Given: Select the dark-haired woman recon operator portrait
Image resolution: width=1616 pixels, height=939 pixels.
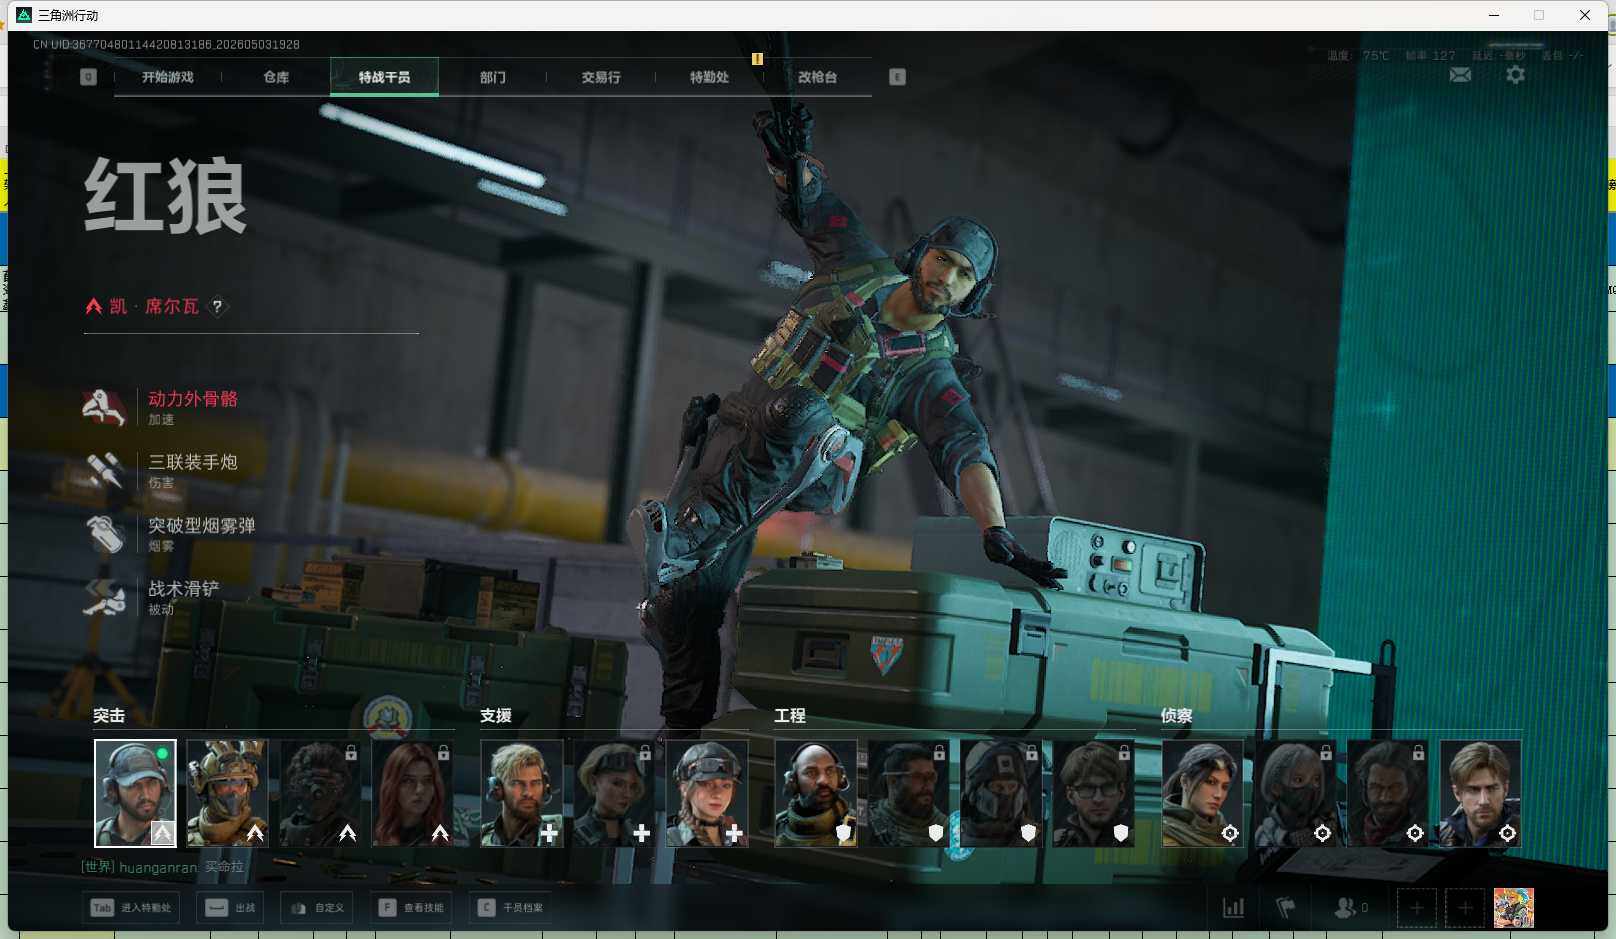Looking at the screenshot, I should click(1203, 793).
